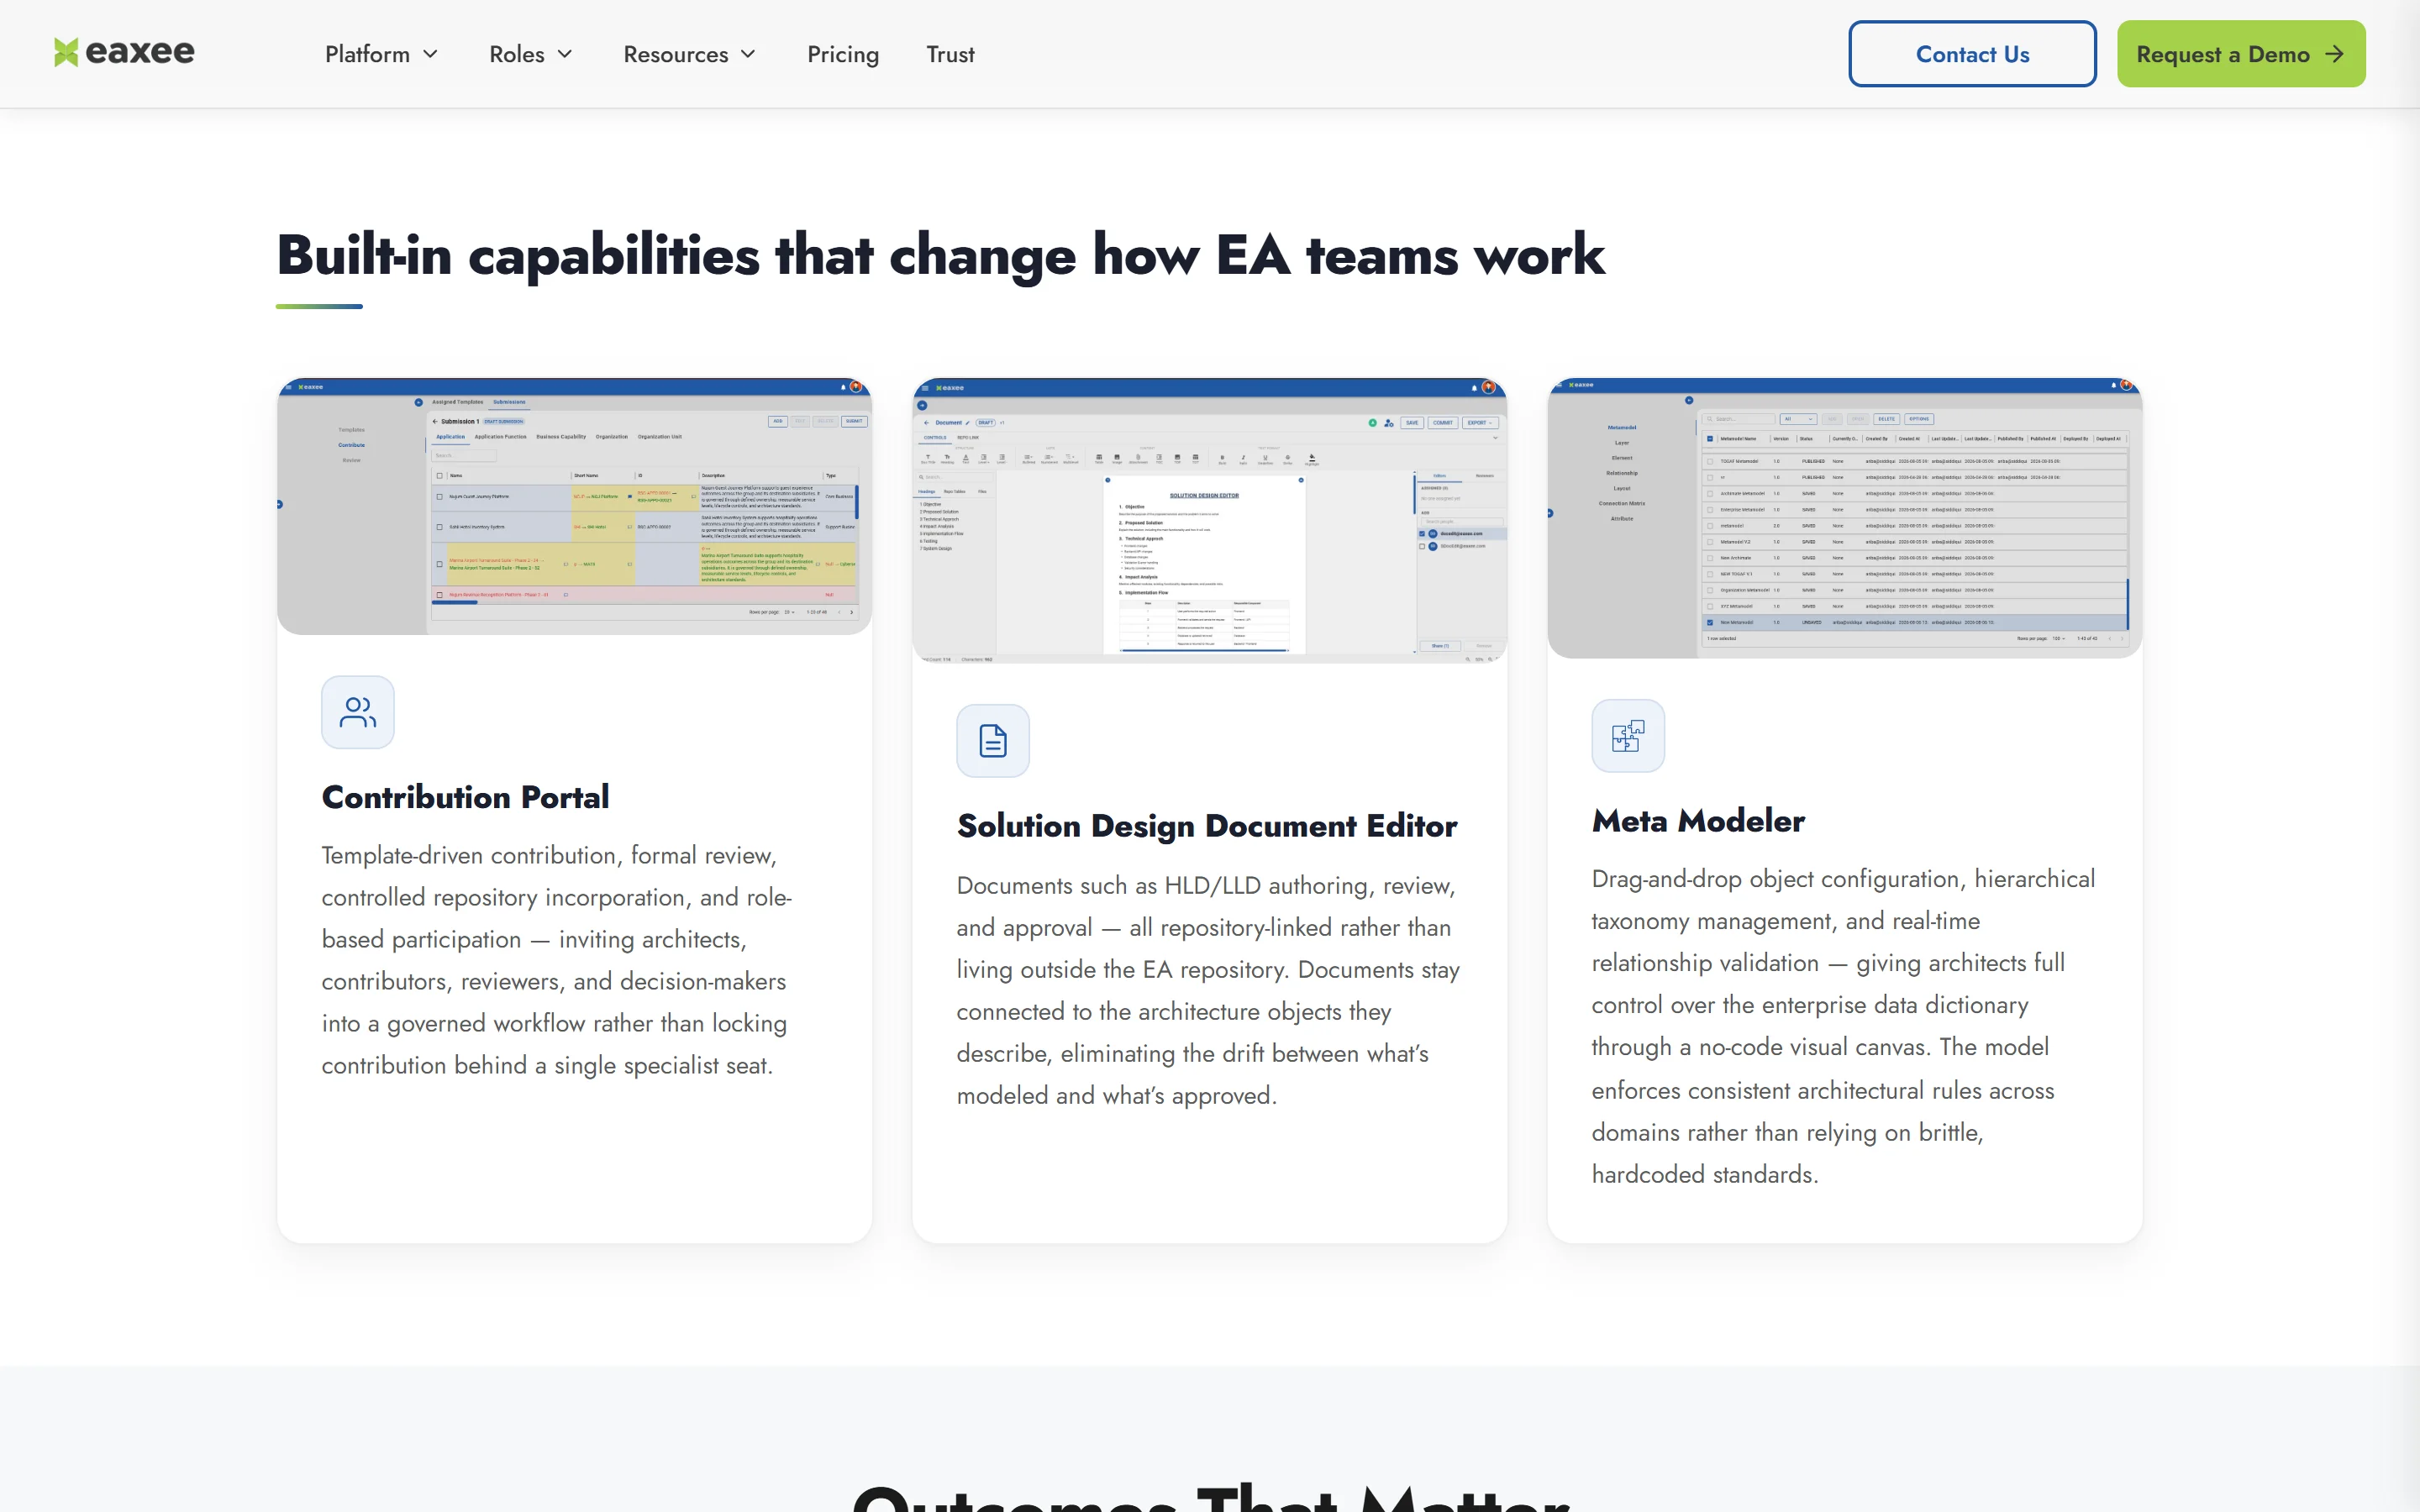Click the Meta Modeler puzzle icon
This screenshot has width=2420, height=1512.
pyautogui.click(x=1628, y=736)
